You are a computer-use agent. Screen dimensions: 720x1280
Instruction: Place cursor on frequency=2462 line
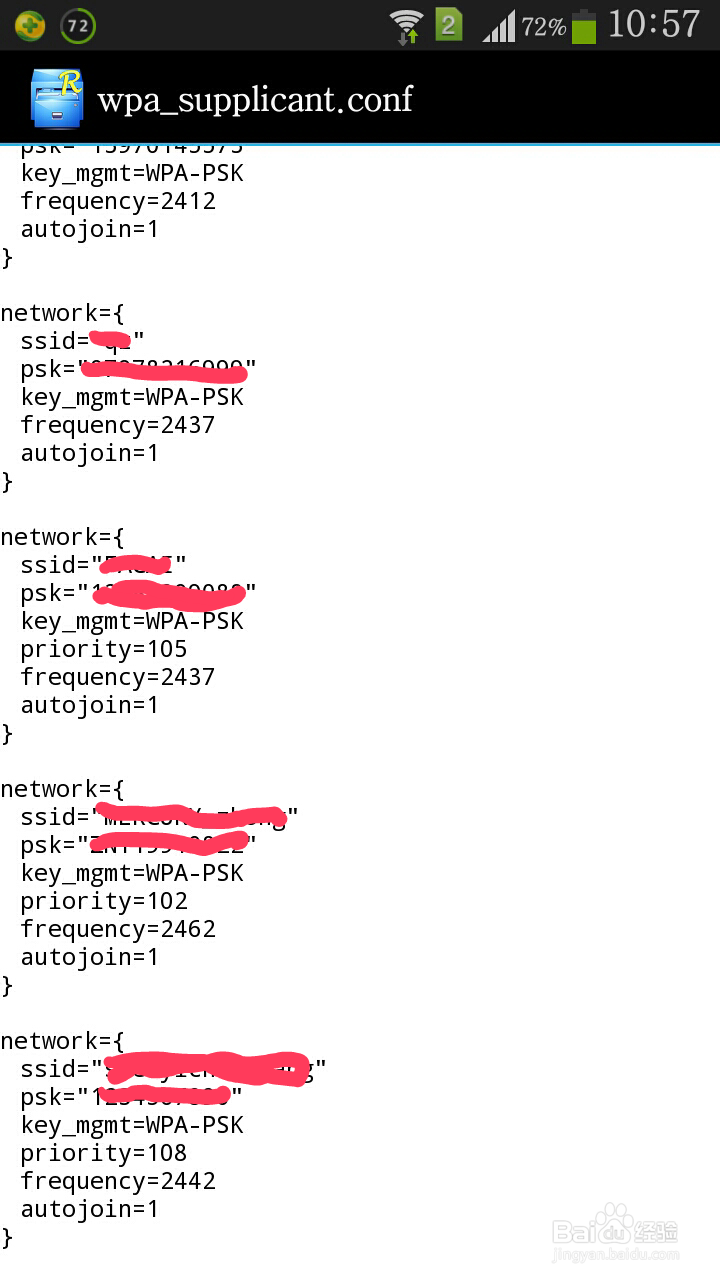(118, 929)
